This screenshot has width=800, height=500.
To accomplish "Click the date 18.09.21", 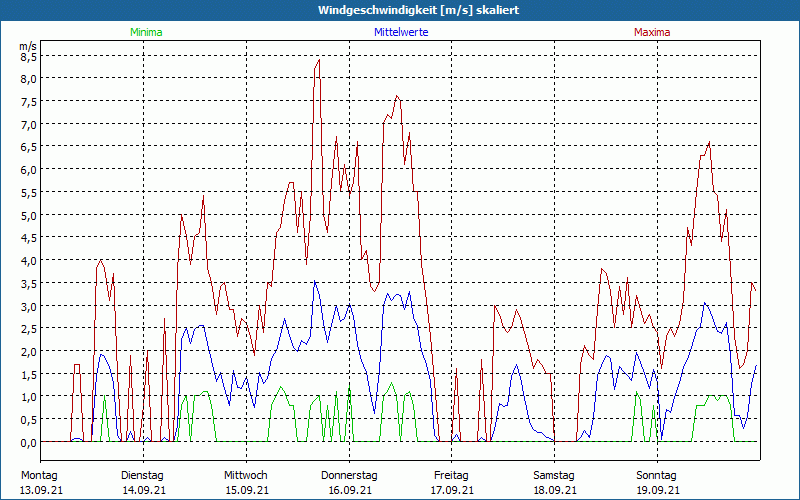I will tap(556, 490).
